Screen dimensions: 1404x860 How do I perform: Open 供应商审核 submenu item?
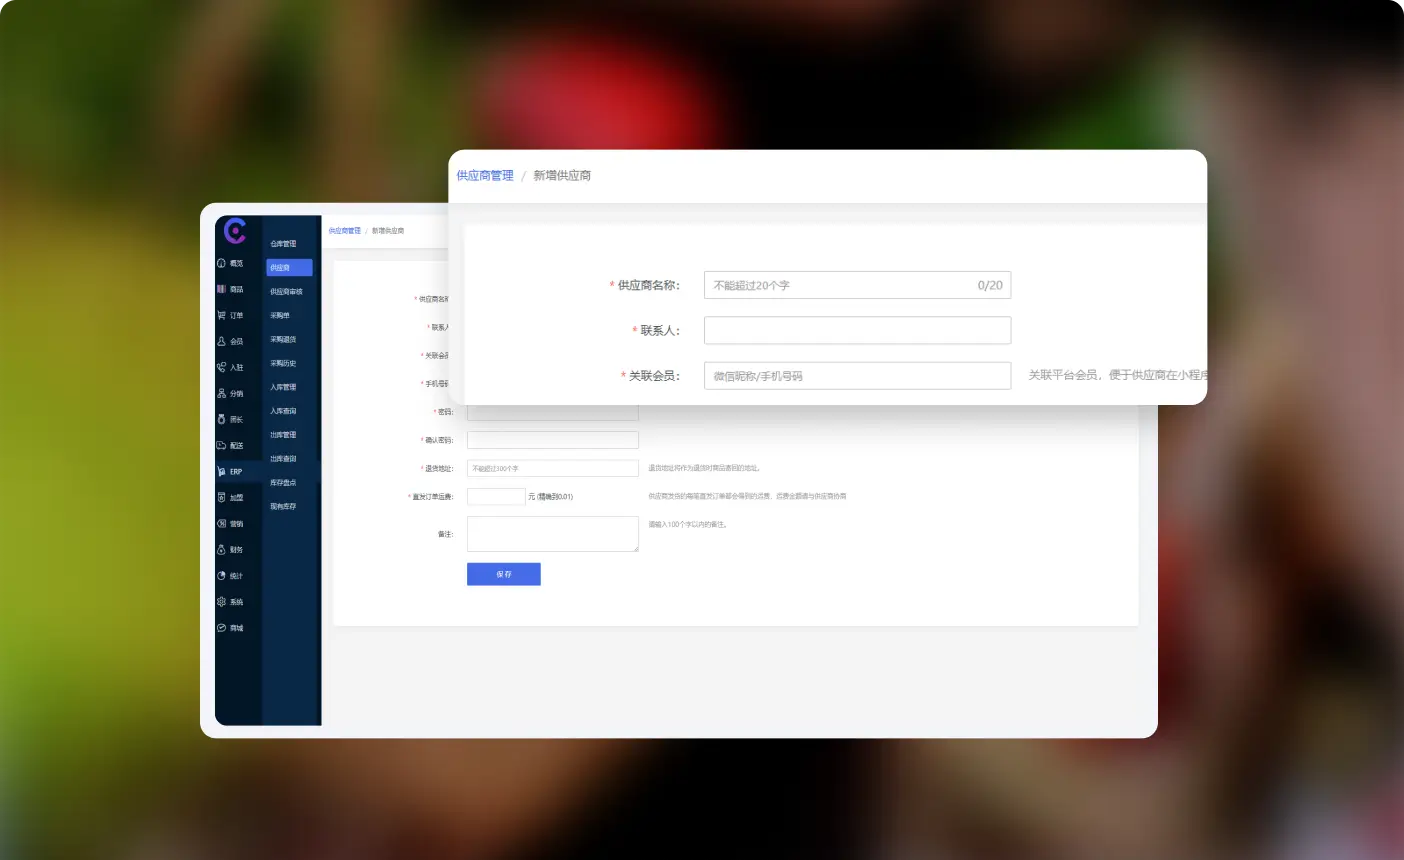286,292
